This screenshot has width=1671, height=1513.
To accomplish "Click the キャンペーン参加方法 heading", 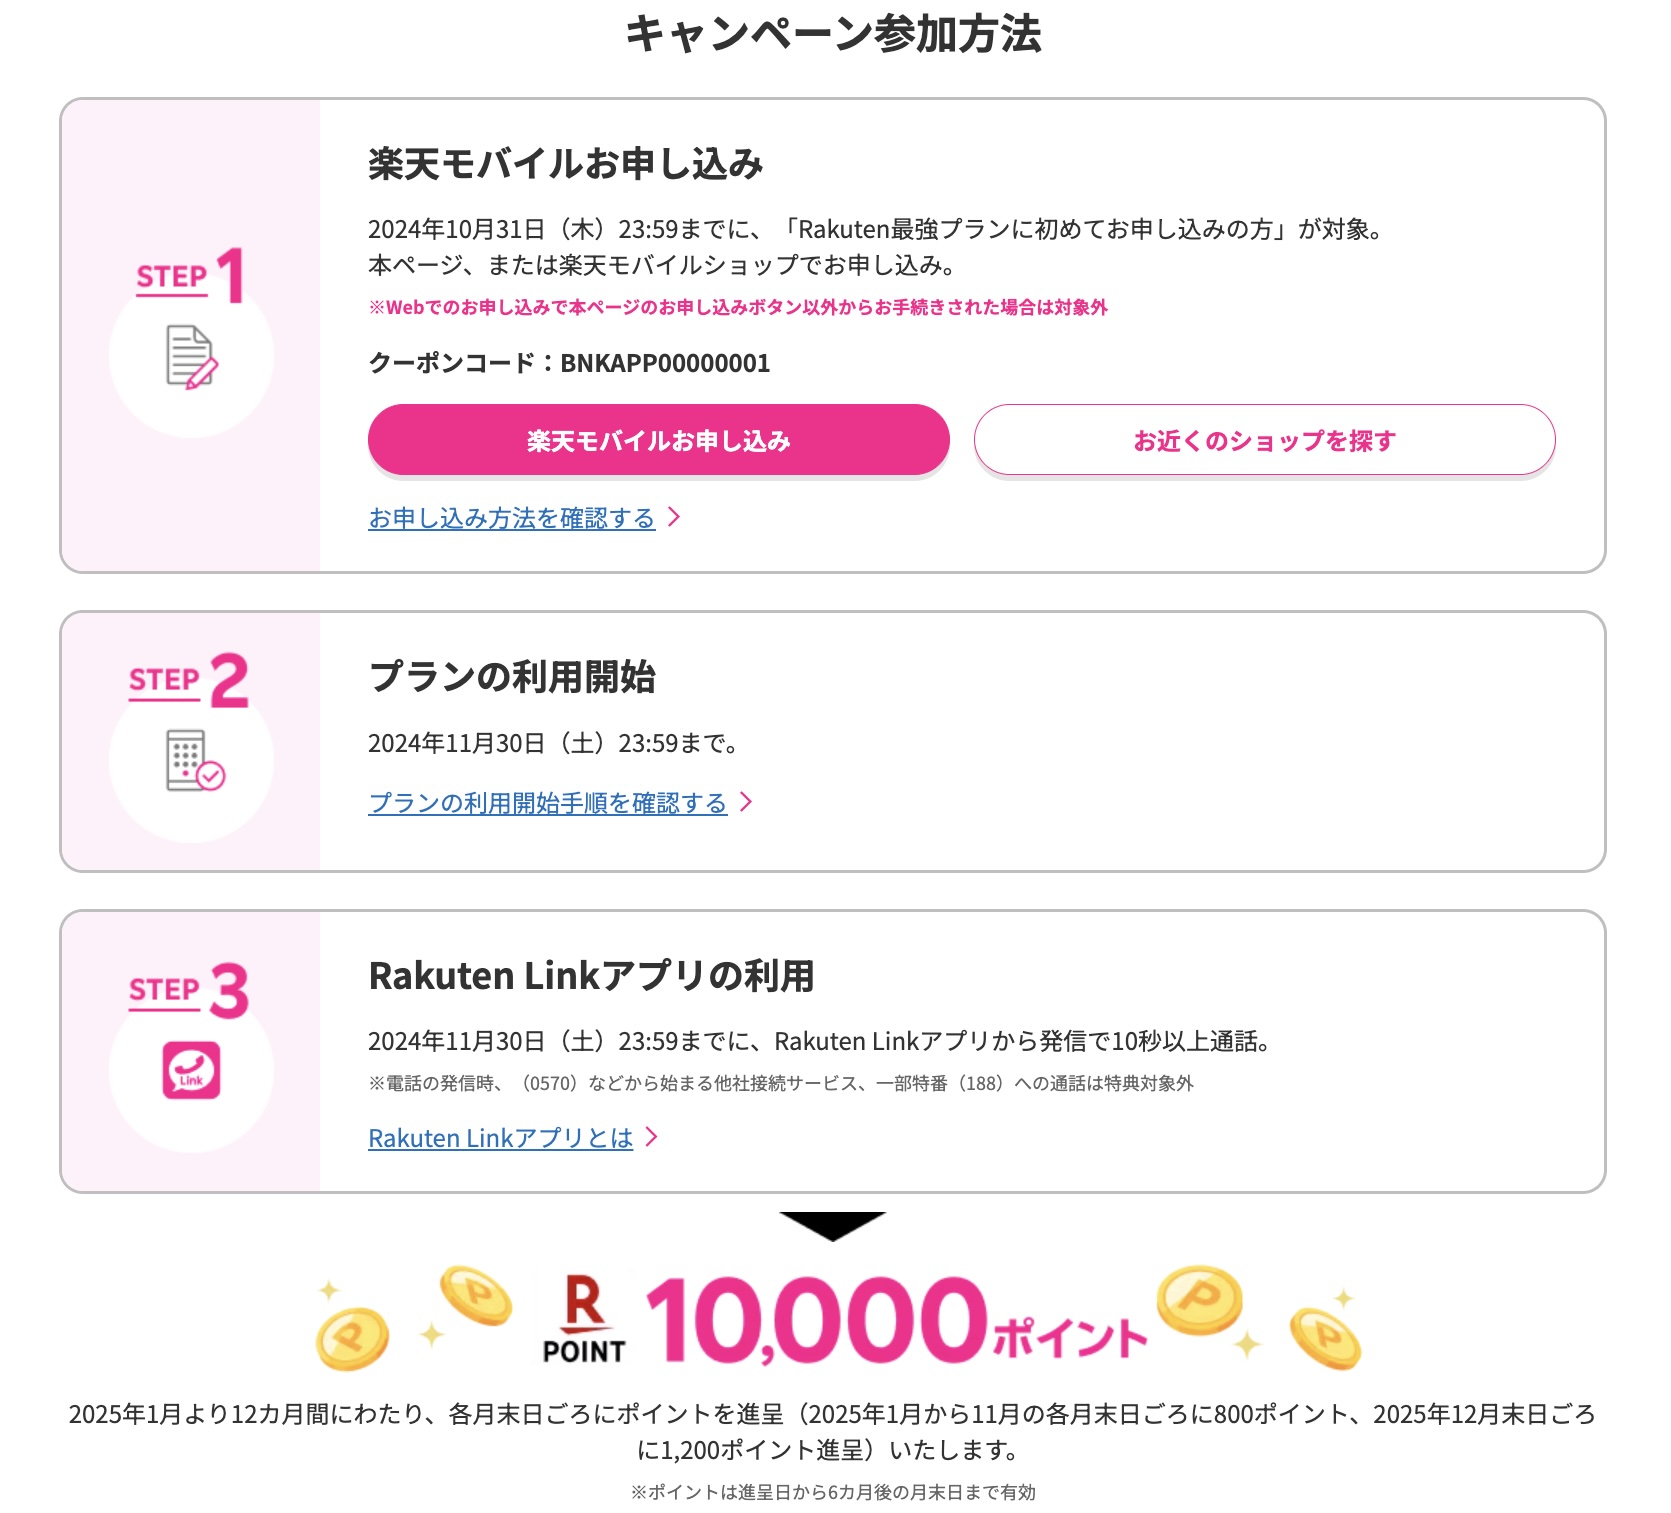I will [833, 34].
